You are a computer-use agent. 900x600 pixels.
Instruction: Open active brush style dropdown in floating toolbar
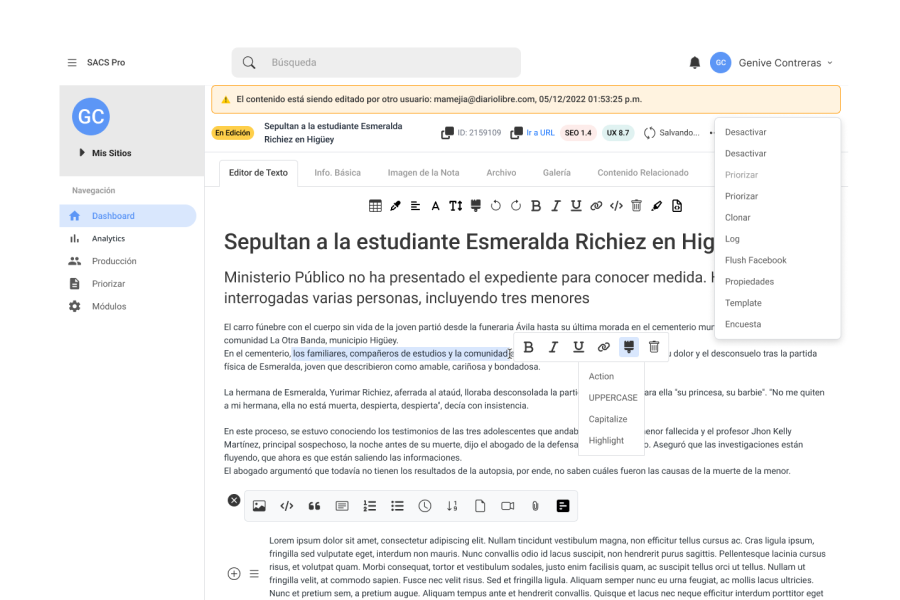(629, 347)
